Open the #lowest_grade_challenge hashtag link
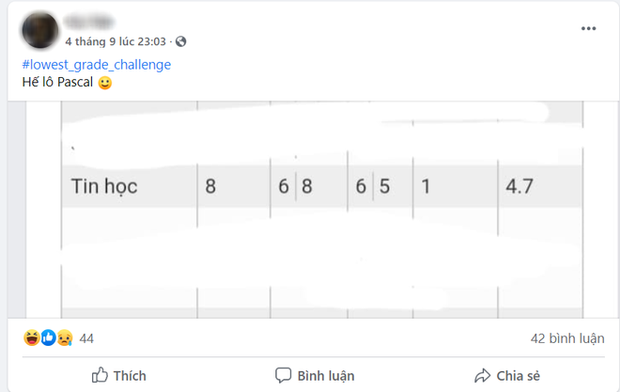 click(x=96, y=64)
